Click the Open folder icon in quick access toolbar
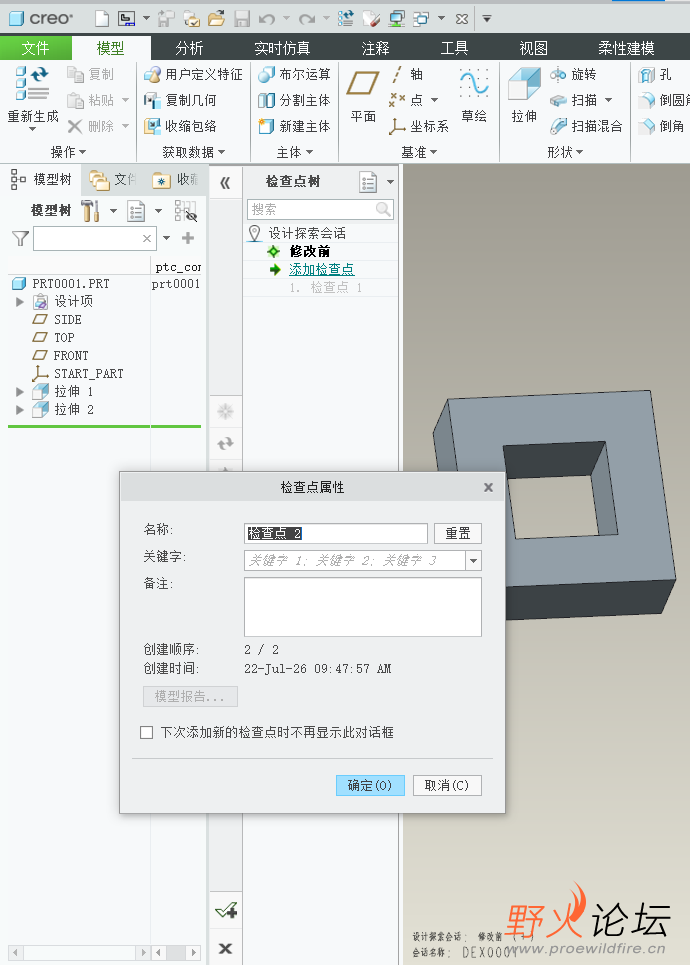690x965 pixels. (x=216, y=18)
